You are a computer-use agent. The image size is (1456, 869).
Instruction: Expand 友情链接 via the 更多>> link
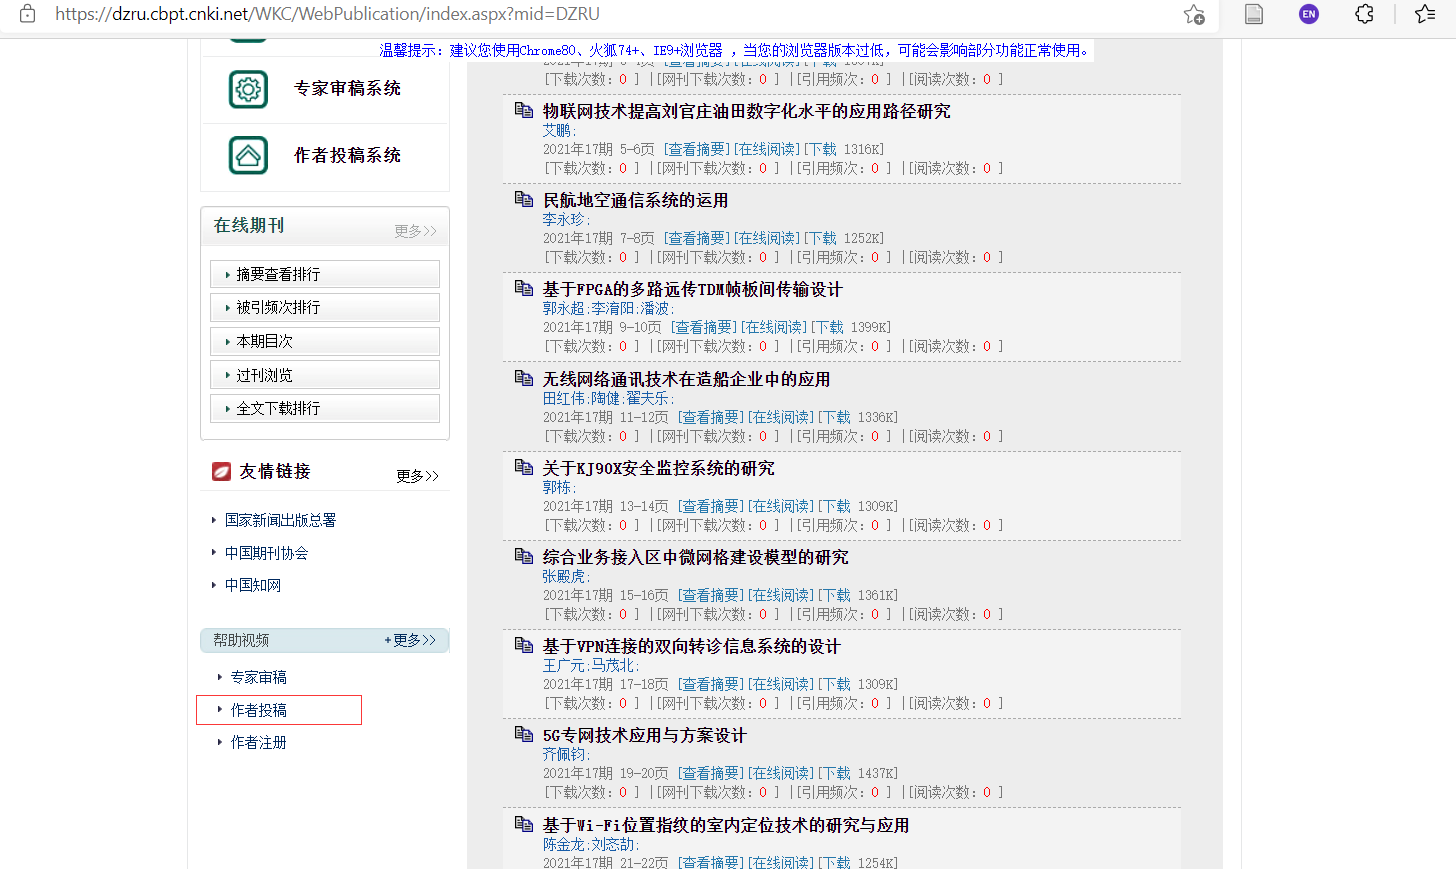417,476
